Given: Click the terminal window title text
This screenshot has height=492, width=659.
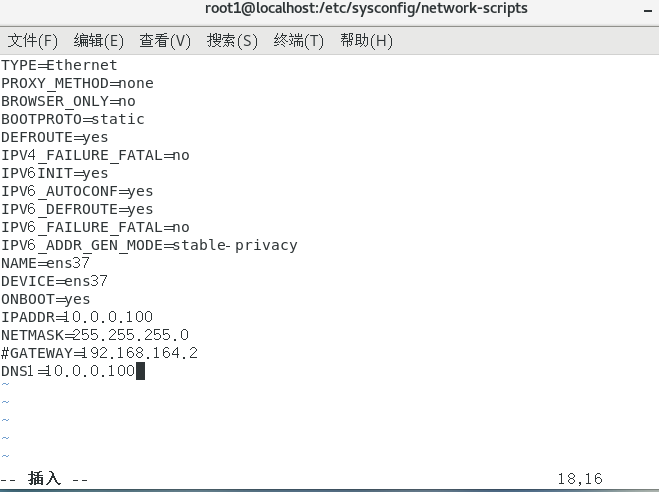Looking at the screenshot, I should click(366, 8).
